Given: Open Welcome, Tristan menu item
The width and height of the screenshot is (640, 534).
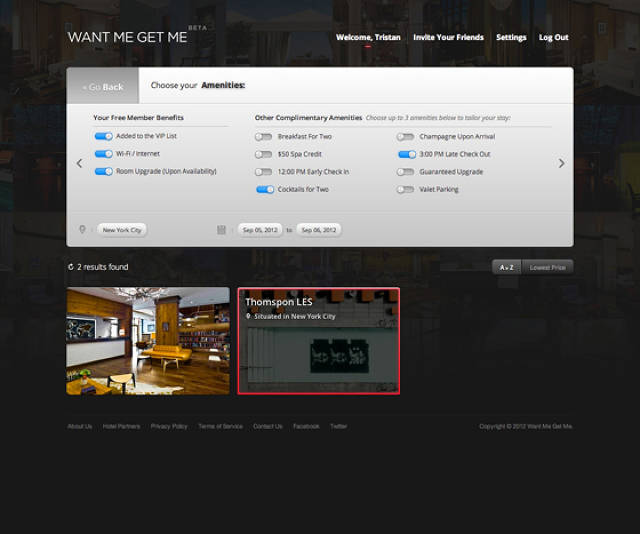Looking at the screenshot, I should tap(368, 37).
